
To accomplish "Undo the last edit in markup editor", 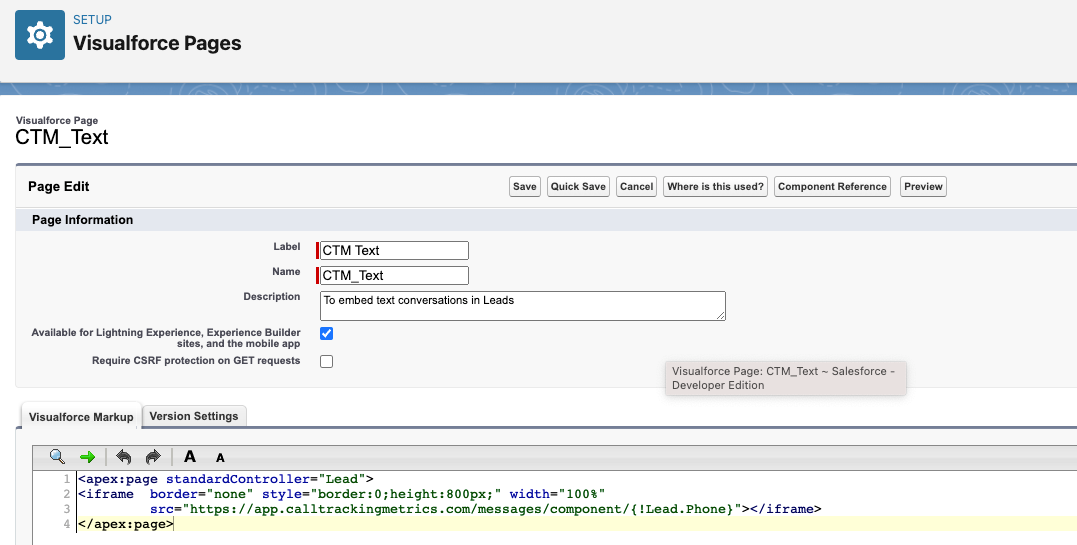I will 124,457.
